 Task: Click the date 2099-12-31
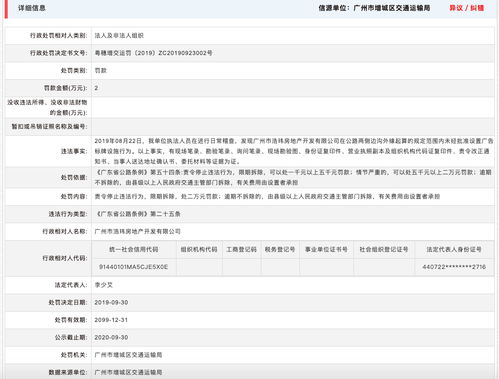[x=111, y=320]
